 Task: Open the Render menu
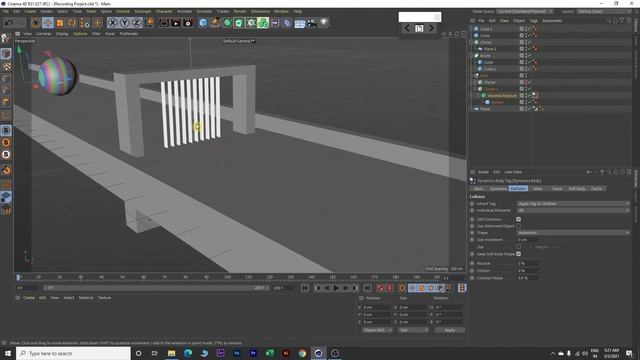[x=240, y=11]
